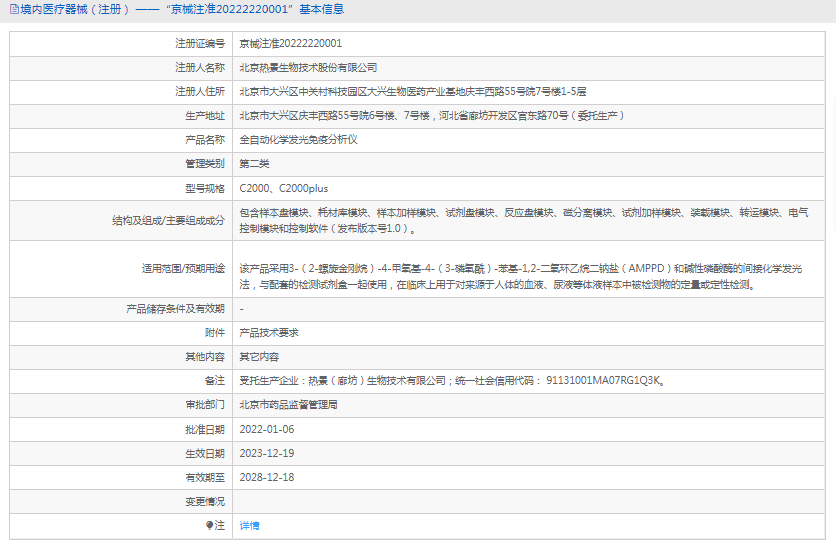Select product name 全自动化学发光免疫分析仪
The height and width of the screenshot is (542, 836).
pos(298,140)
